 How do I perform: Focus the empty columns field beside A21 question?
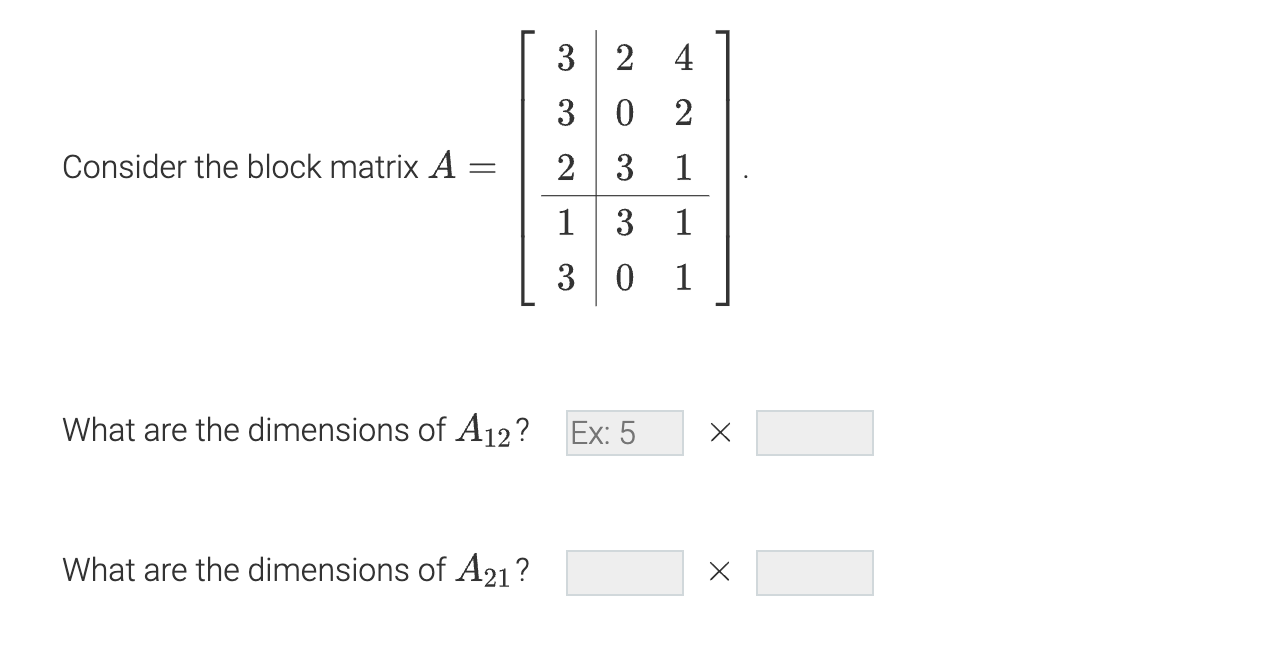(x=813, y=572)
